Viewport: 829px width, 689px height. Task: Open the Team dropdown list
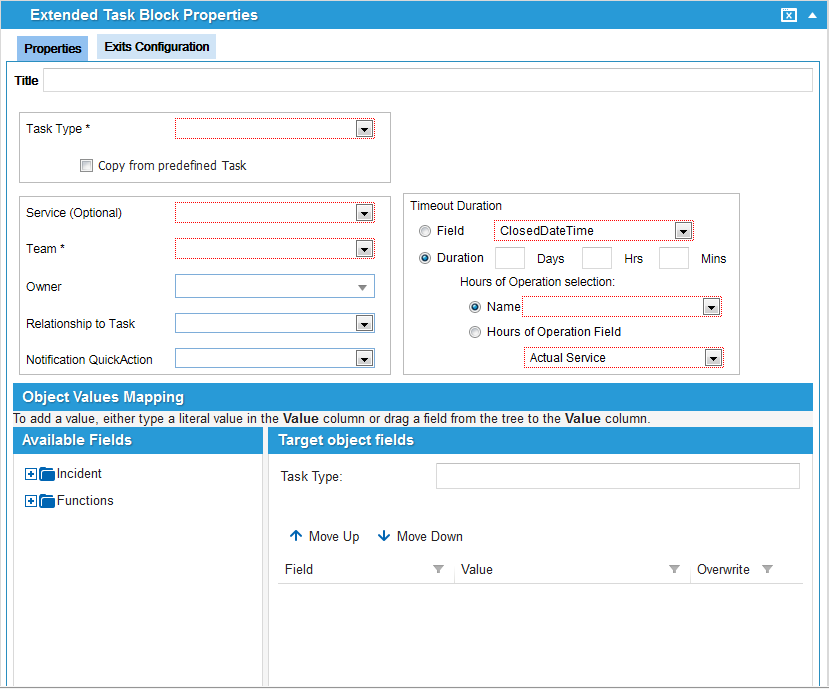tap(364, 249)
